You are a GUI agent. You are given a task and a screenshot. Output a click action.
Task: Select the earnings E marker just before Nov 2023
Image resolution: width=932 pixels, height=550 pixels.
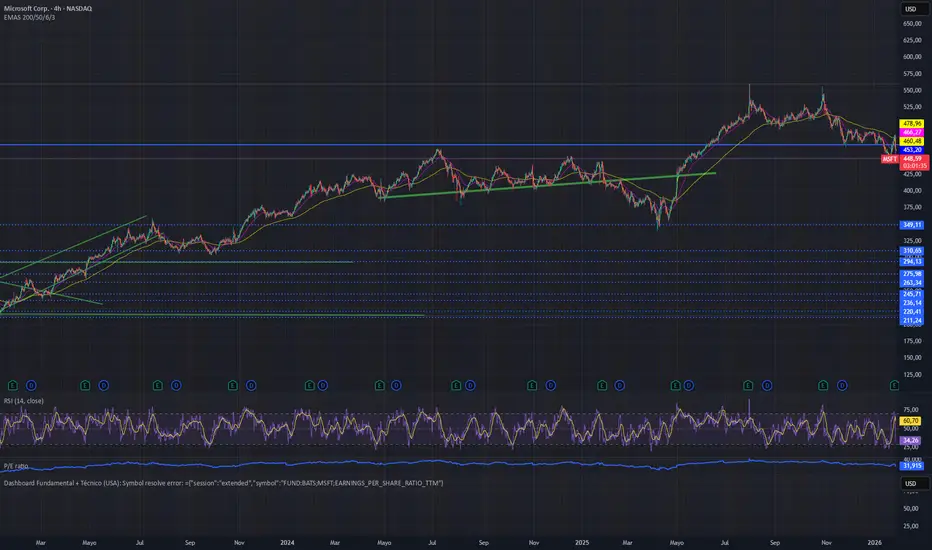(232, 385)
